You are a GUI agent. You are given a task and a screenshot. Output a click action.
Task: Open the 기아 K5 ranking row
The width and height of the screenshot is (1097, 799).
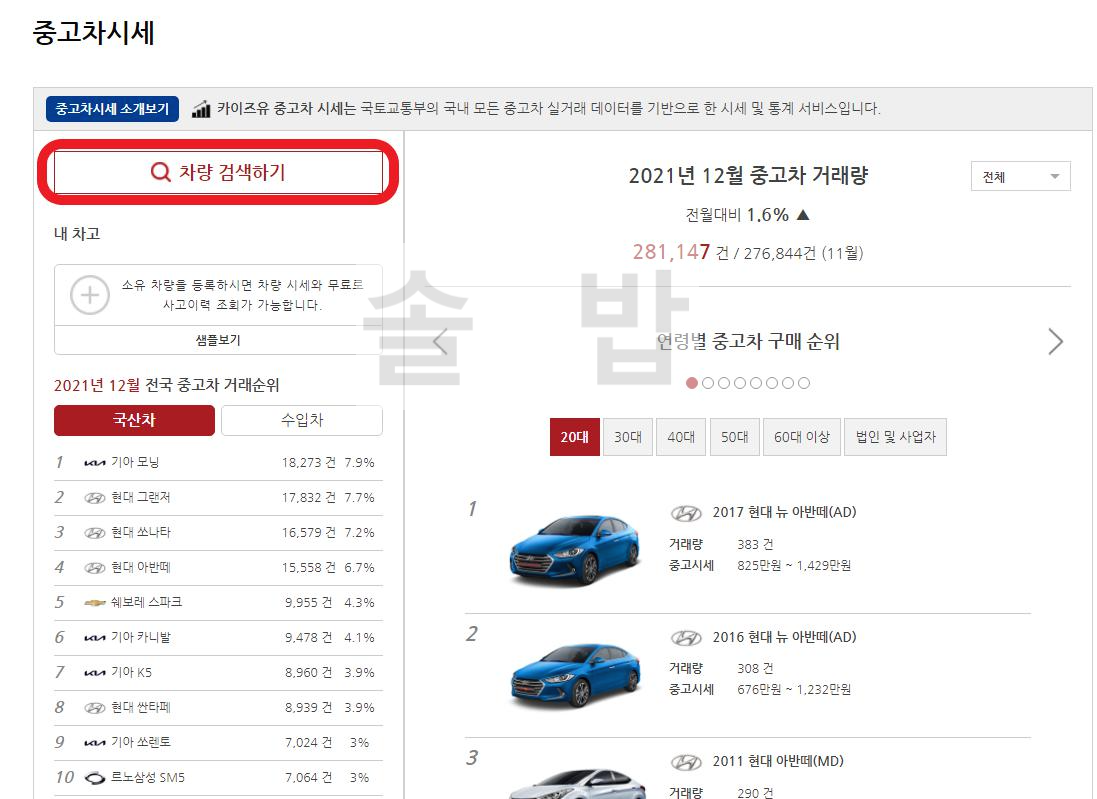point(218,672)
